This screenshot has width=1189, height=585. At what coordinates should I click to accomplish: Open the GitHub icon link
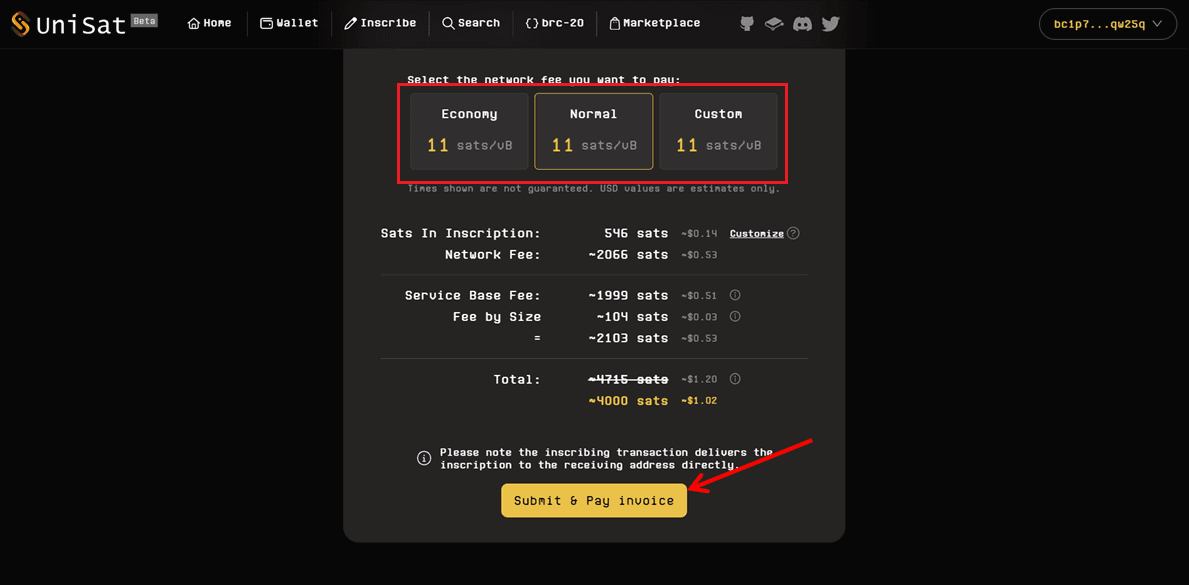point(747,23)
